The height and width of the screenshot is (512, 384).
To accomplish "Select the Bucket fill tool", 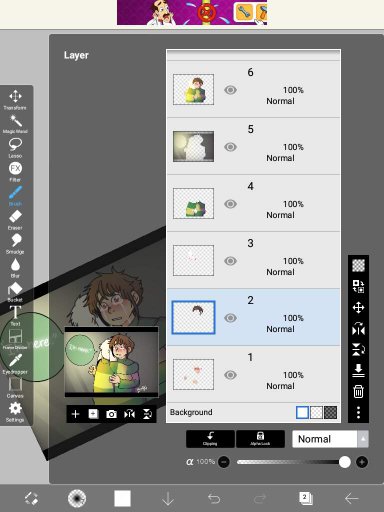I will 15,292.
